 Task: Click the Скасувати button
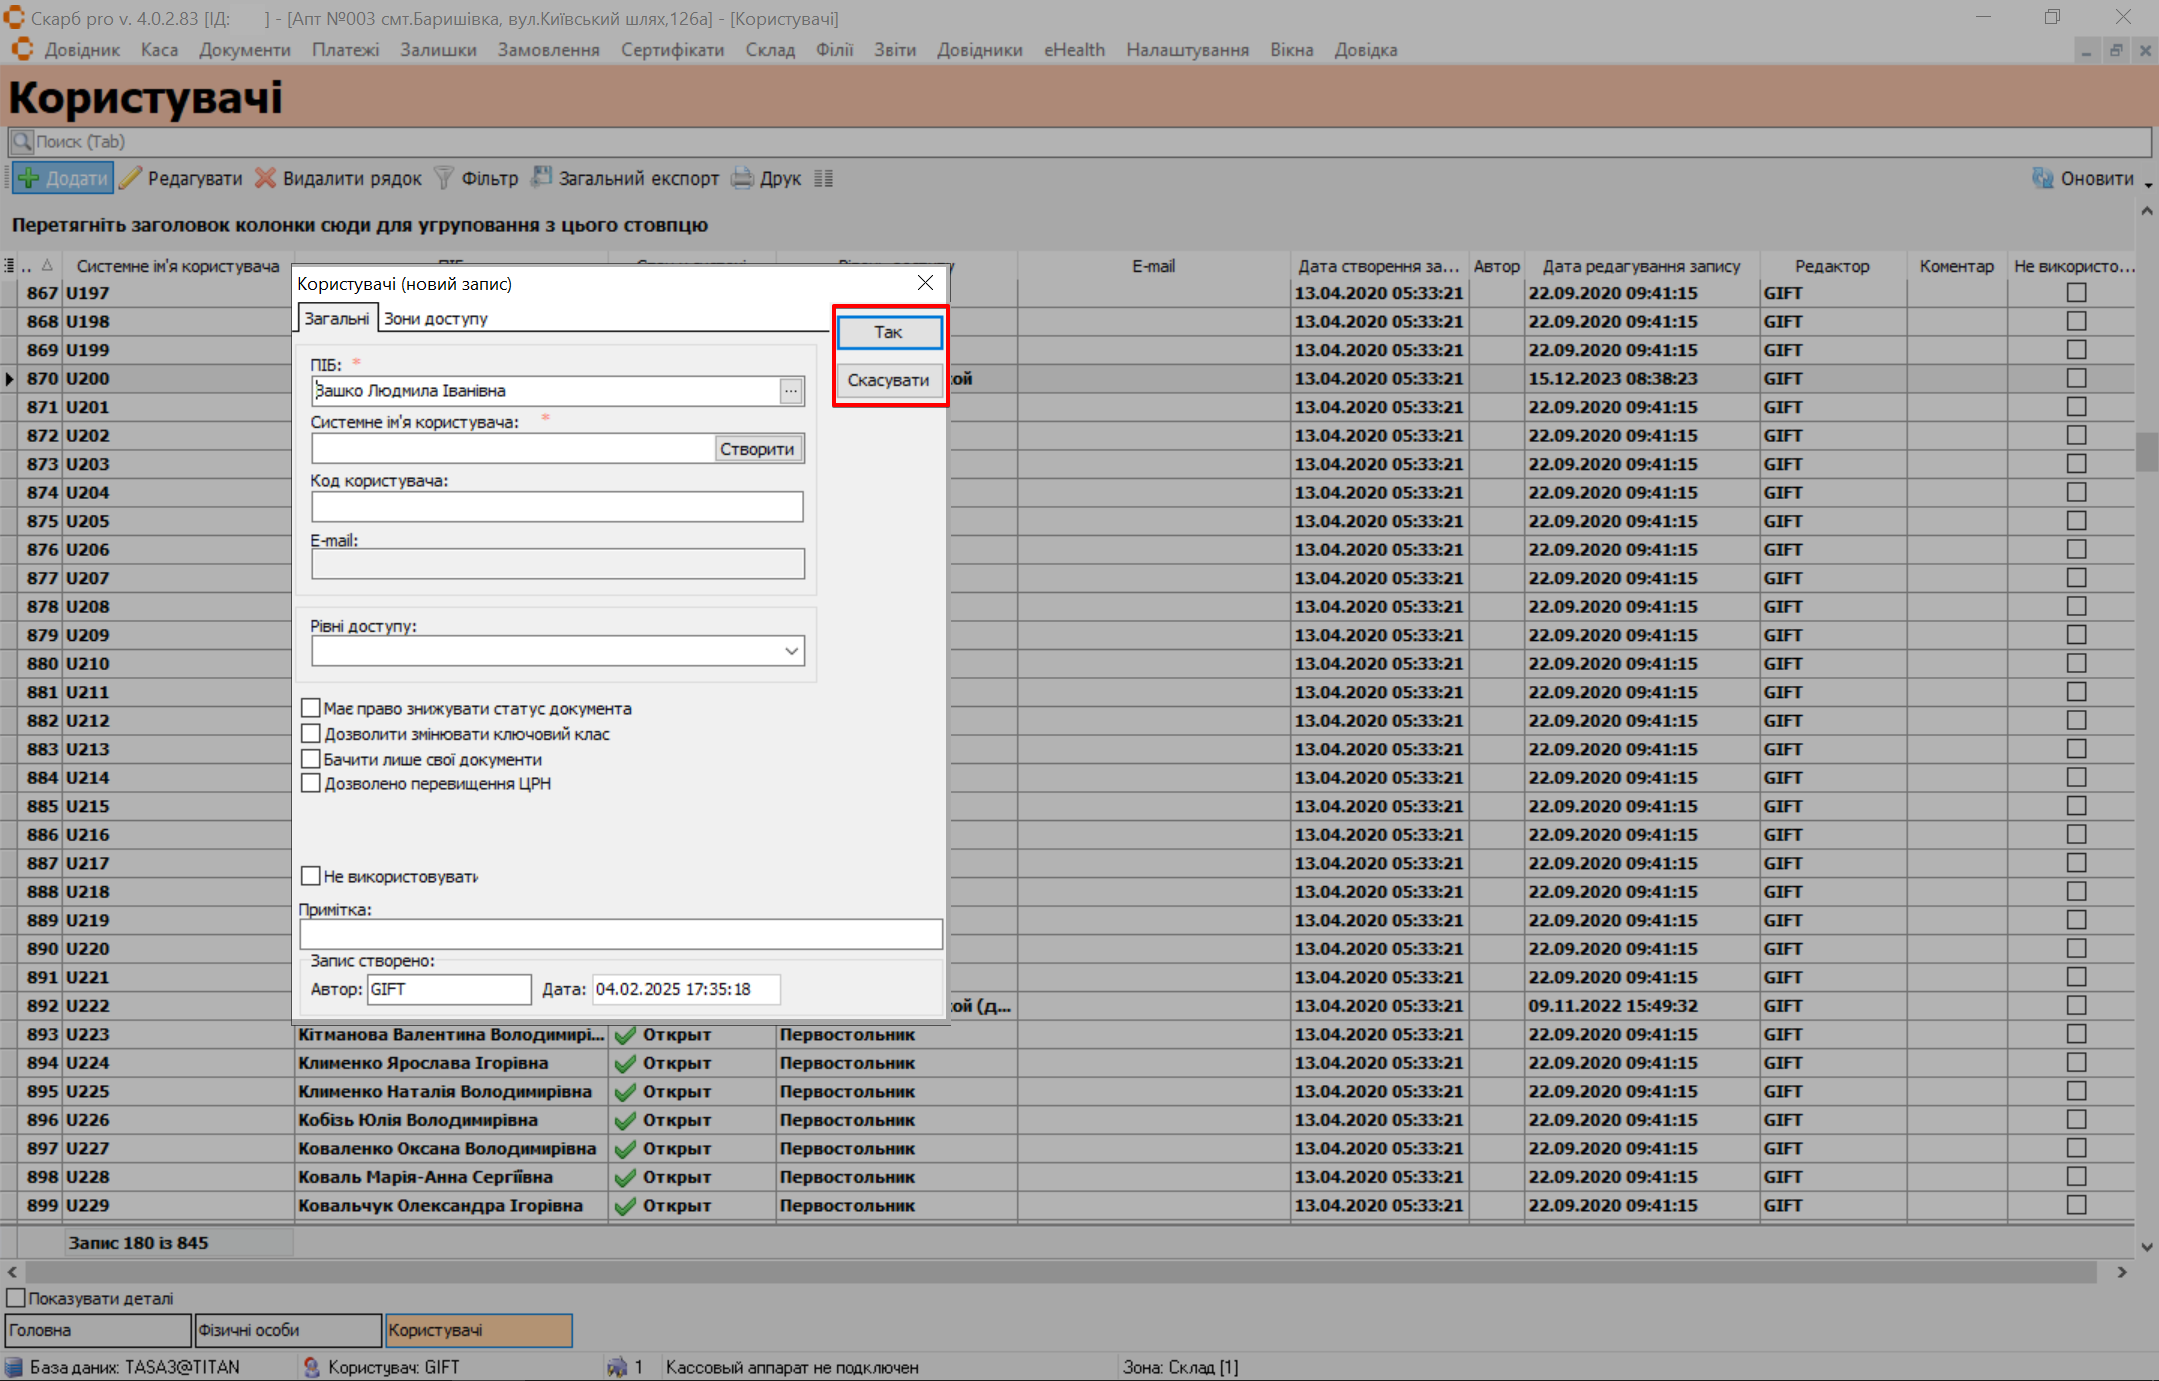(888, 380)
